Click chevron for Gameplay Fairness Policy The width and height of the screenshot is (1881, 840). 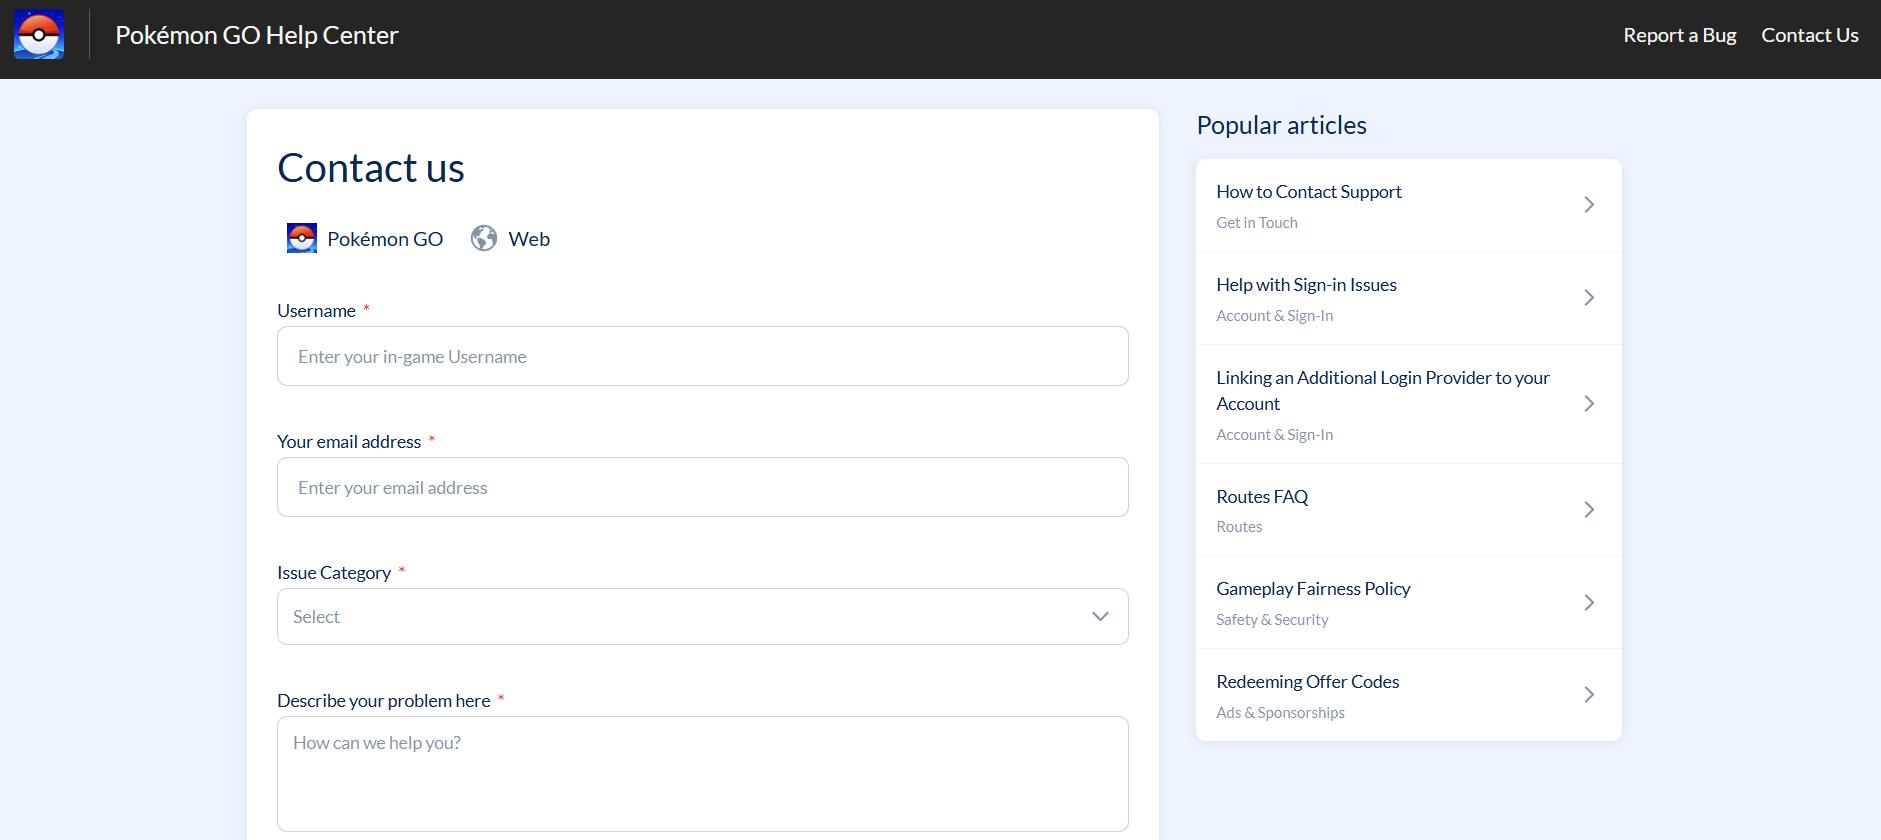click(1589, 602)
